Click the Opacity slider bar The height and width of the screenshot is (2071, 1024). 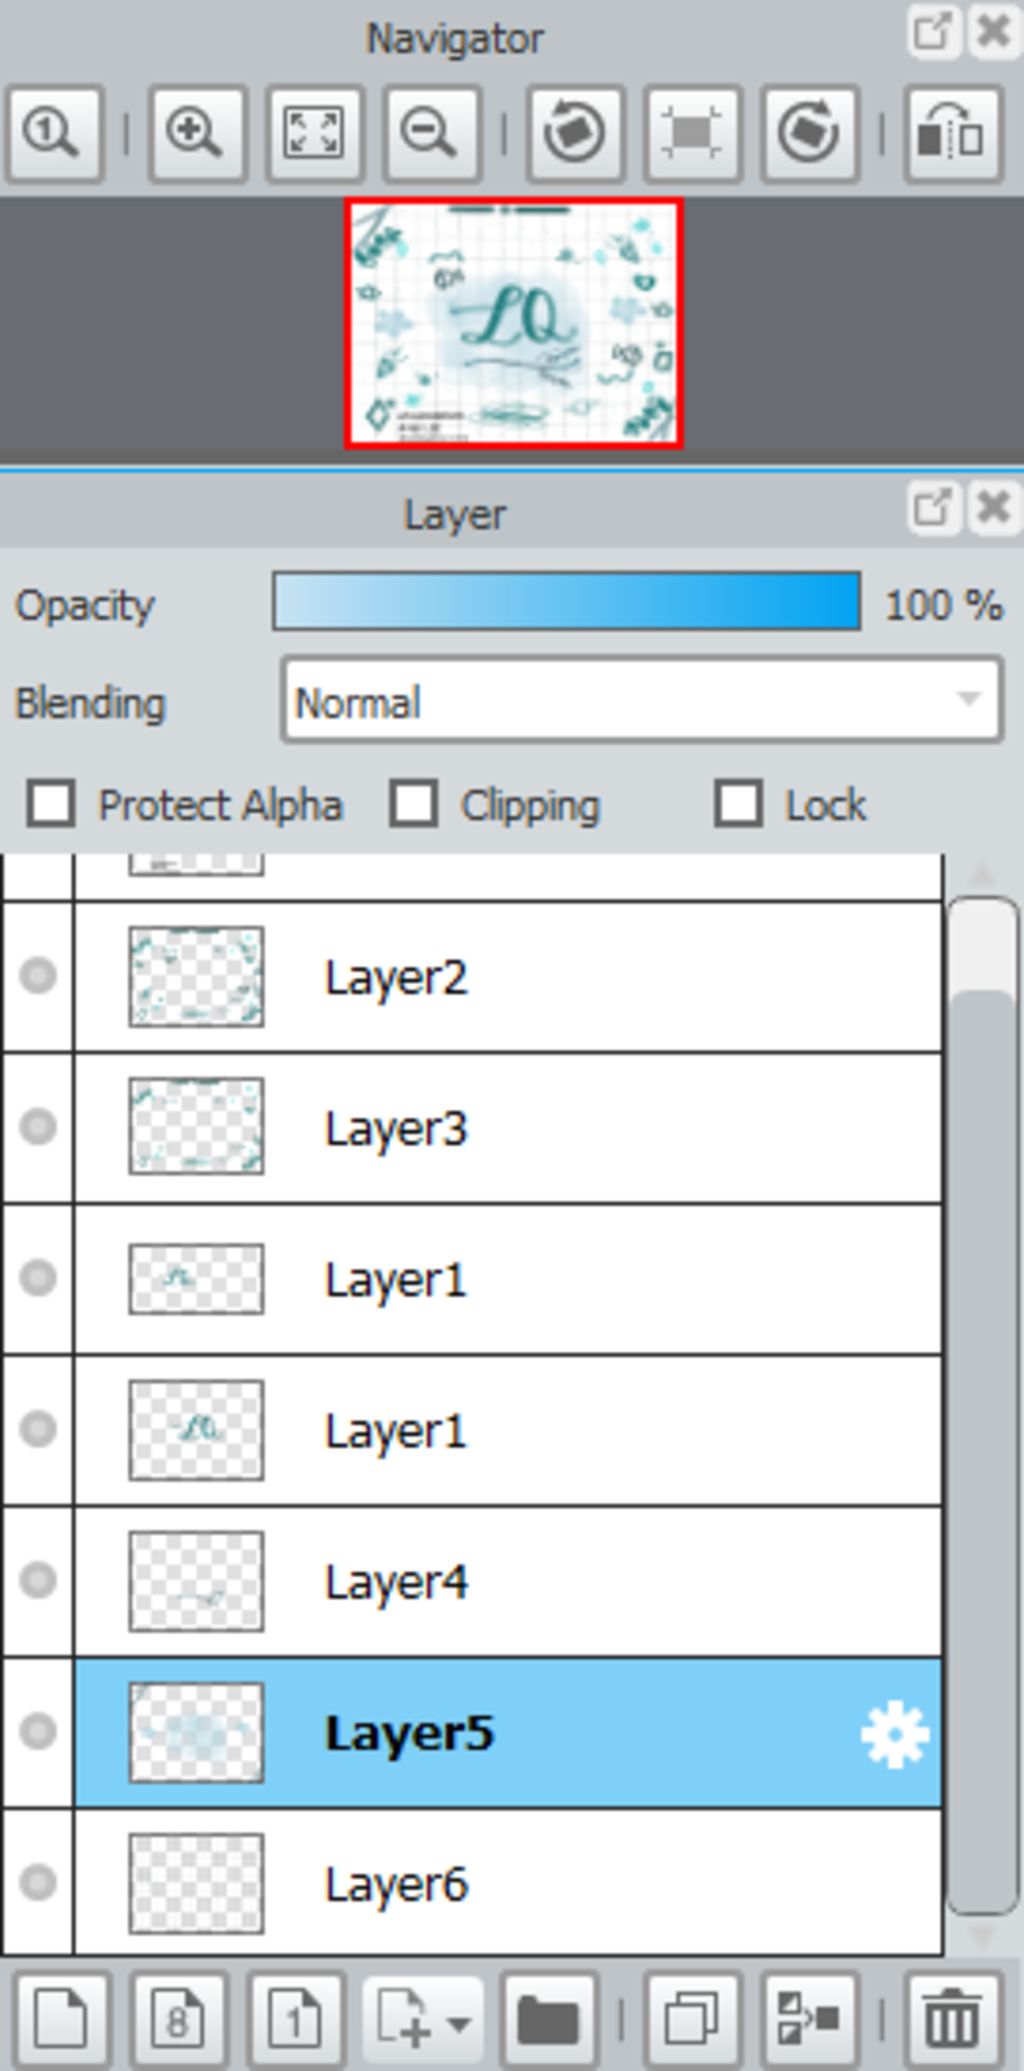[x=566, y=602]
